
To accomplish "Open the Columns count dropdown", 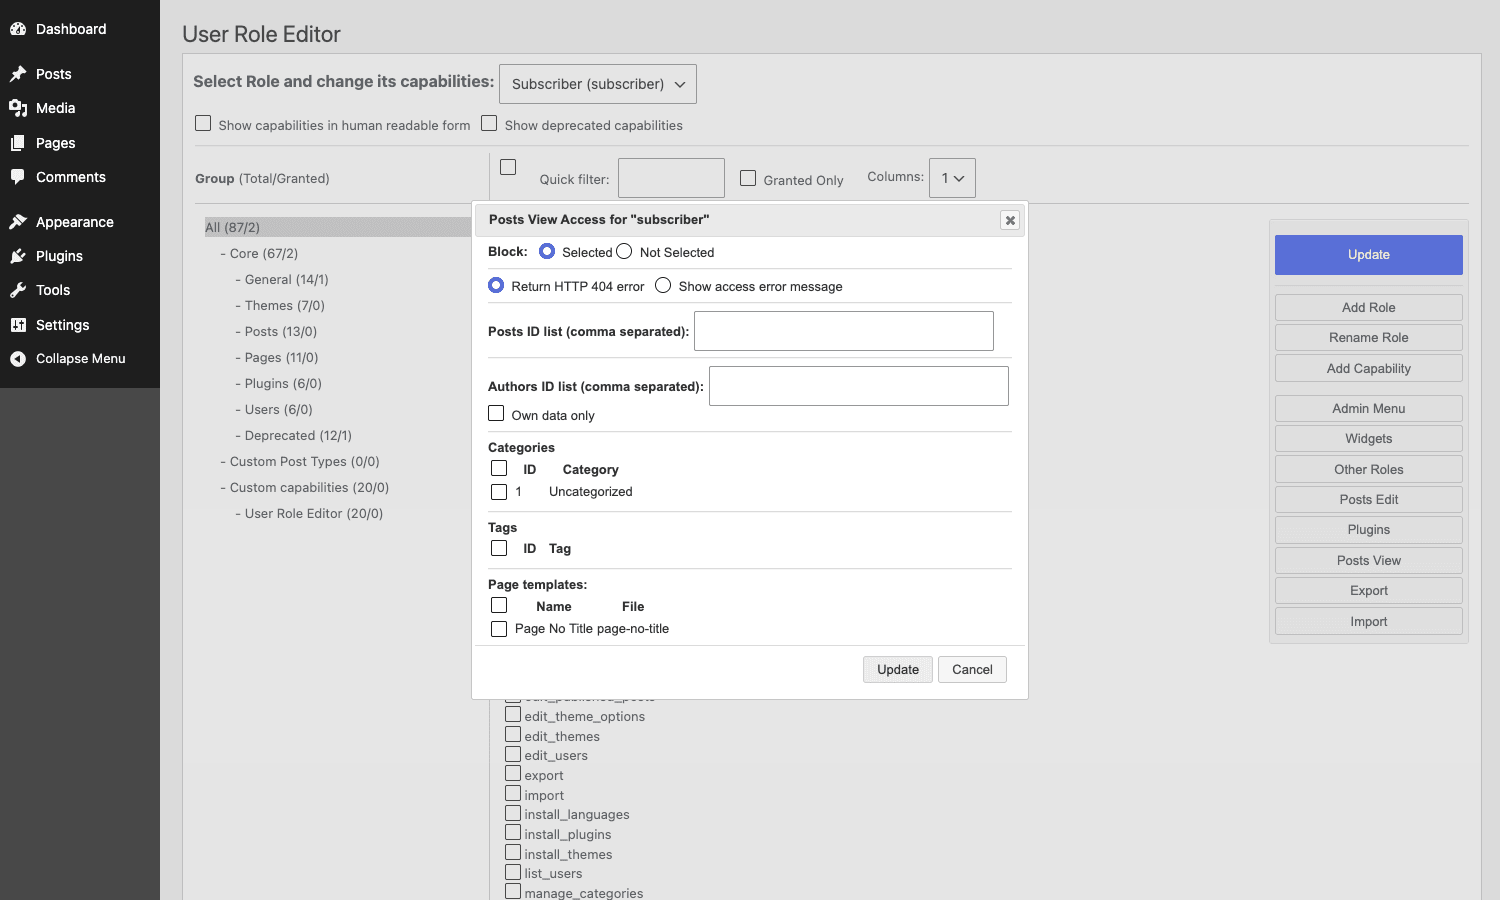I will [952, 178].
